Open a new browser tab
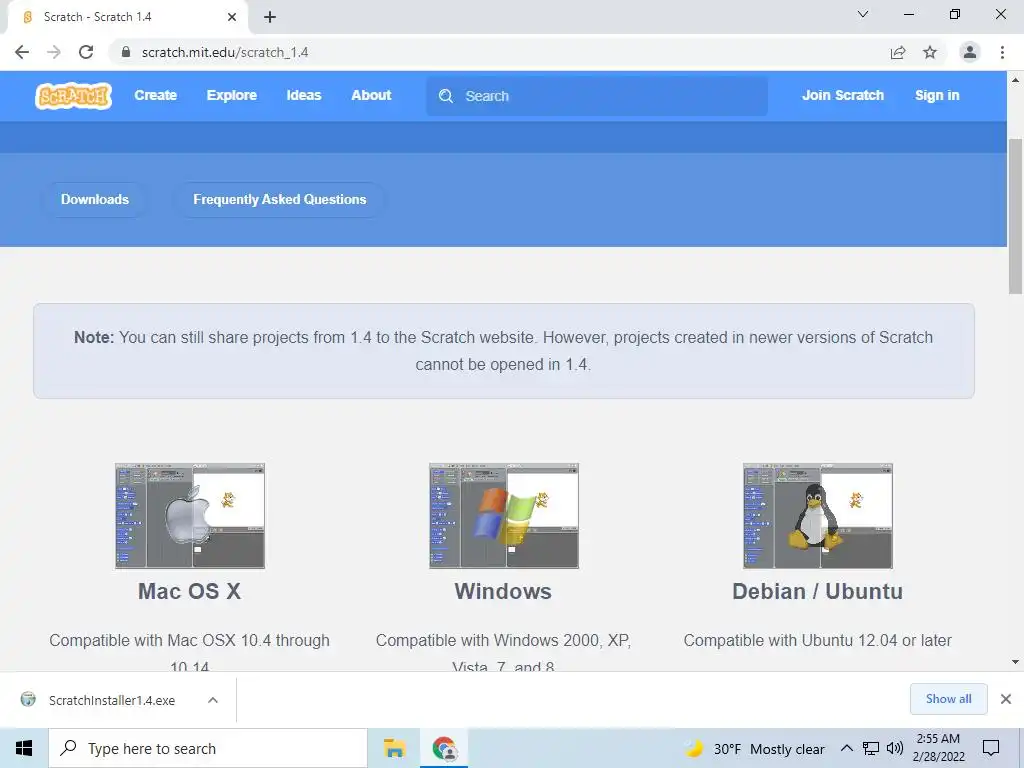 pyautogui.click(x=270, y=17)
